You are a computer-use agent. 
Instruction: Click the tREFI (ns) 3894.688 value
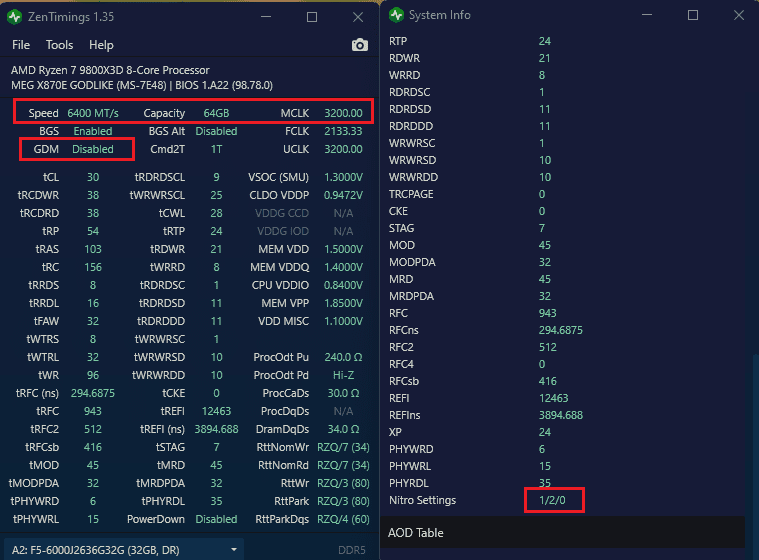pos(216,429)
